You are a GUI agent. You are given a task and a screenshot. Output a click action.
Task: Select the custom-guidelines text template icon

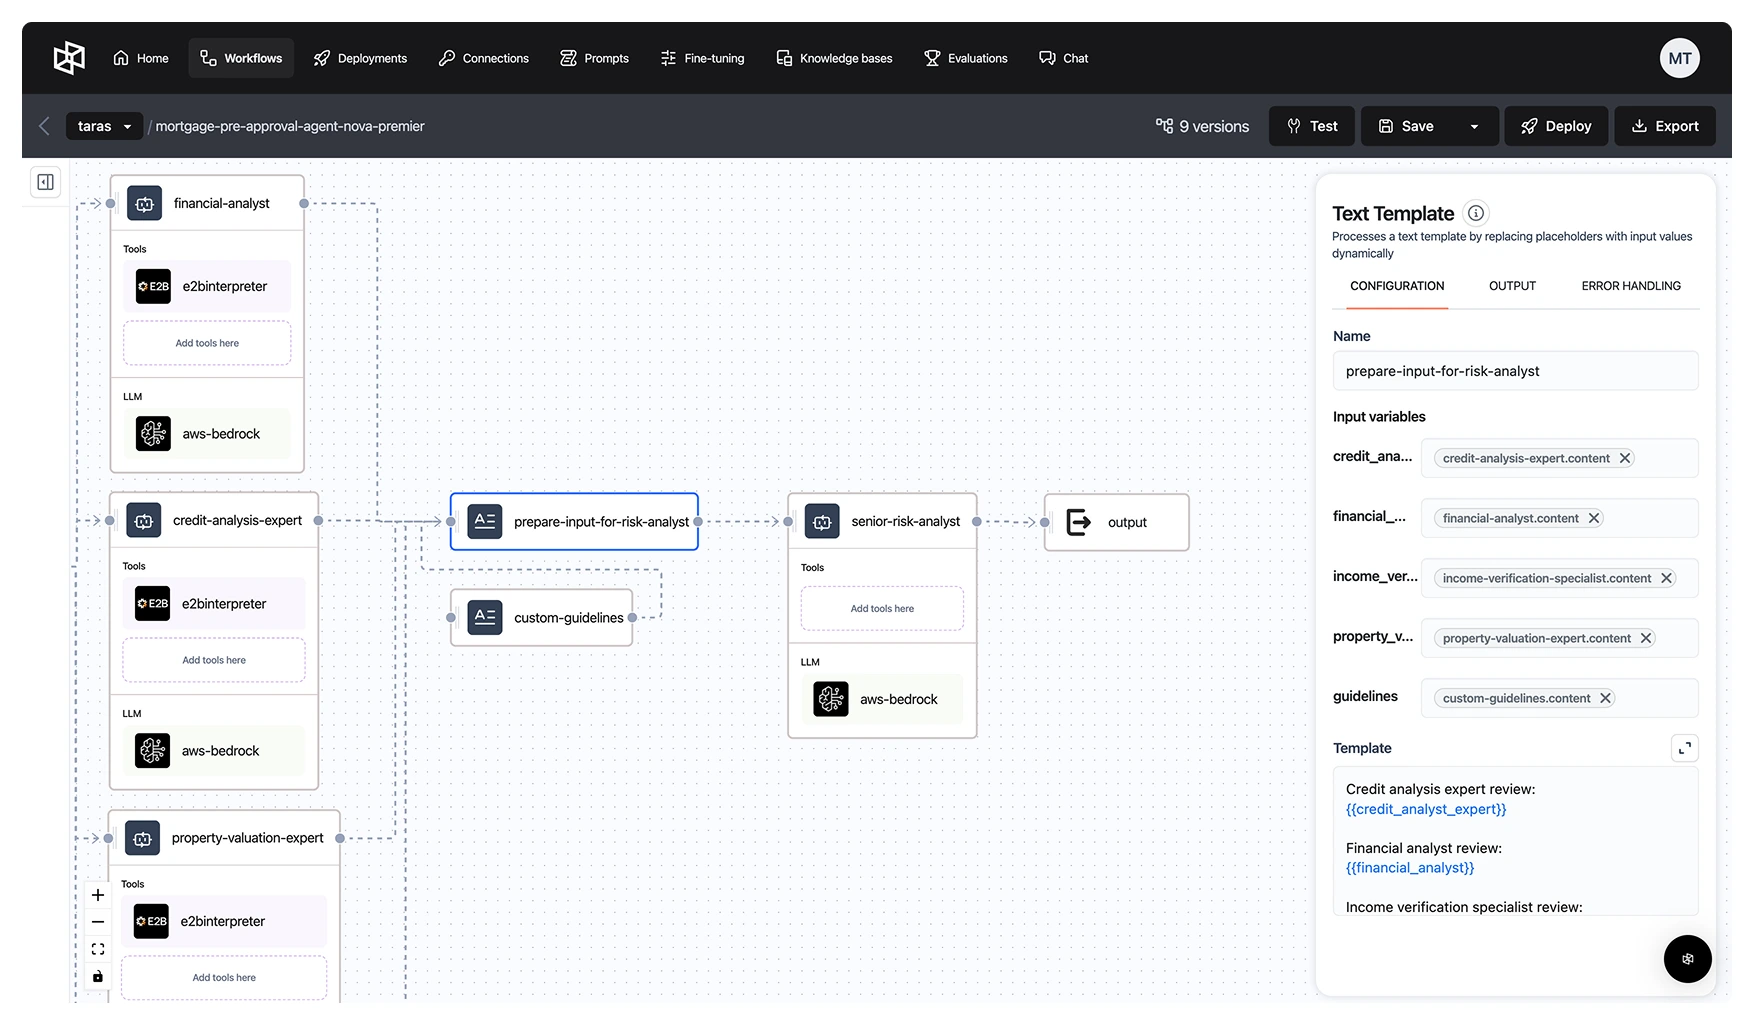pos(485,617)
